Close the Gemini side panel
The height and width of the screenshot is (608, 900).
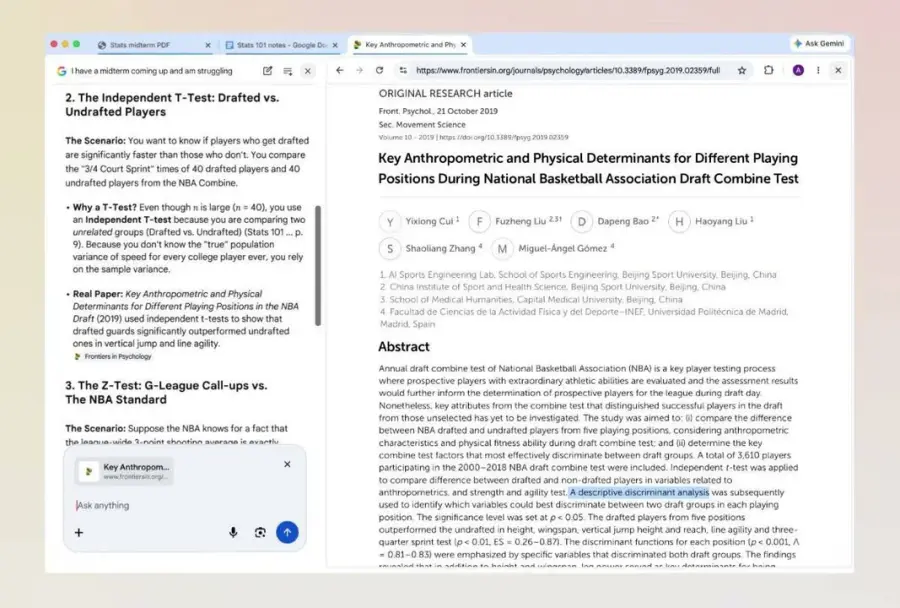tap(308, 71)
